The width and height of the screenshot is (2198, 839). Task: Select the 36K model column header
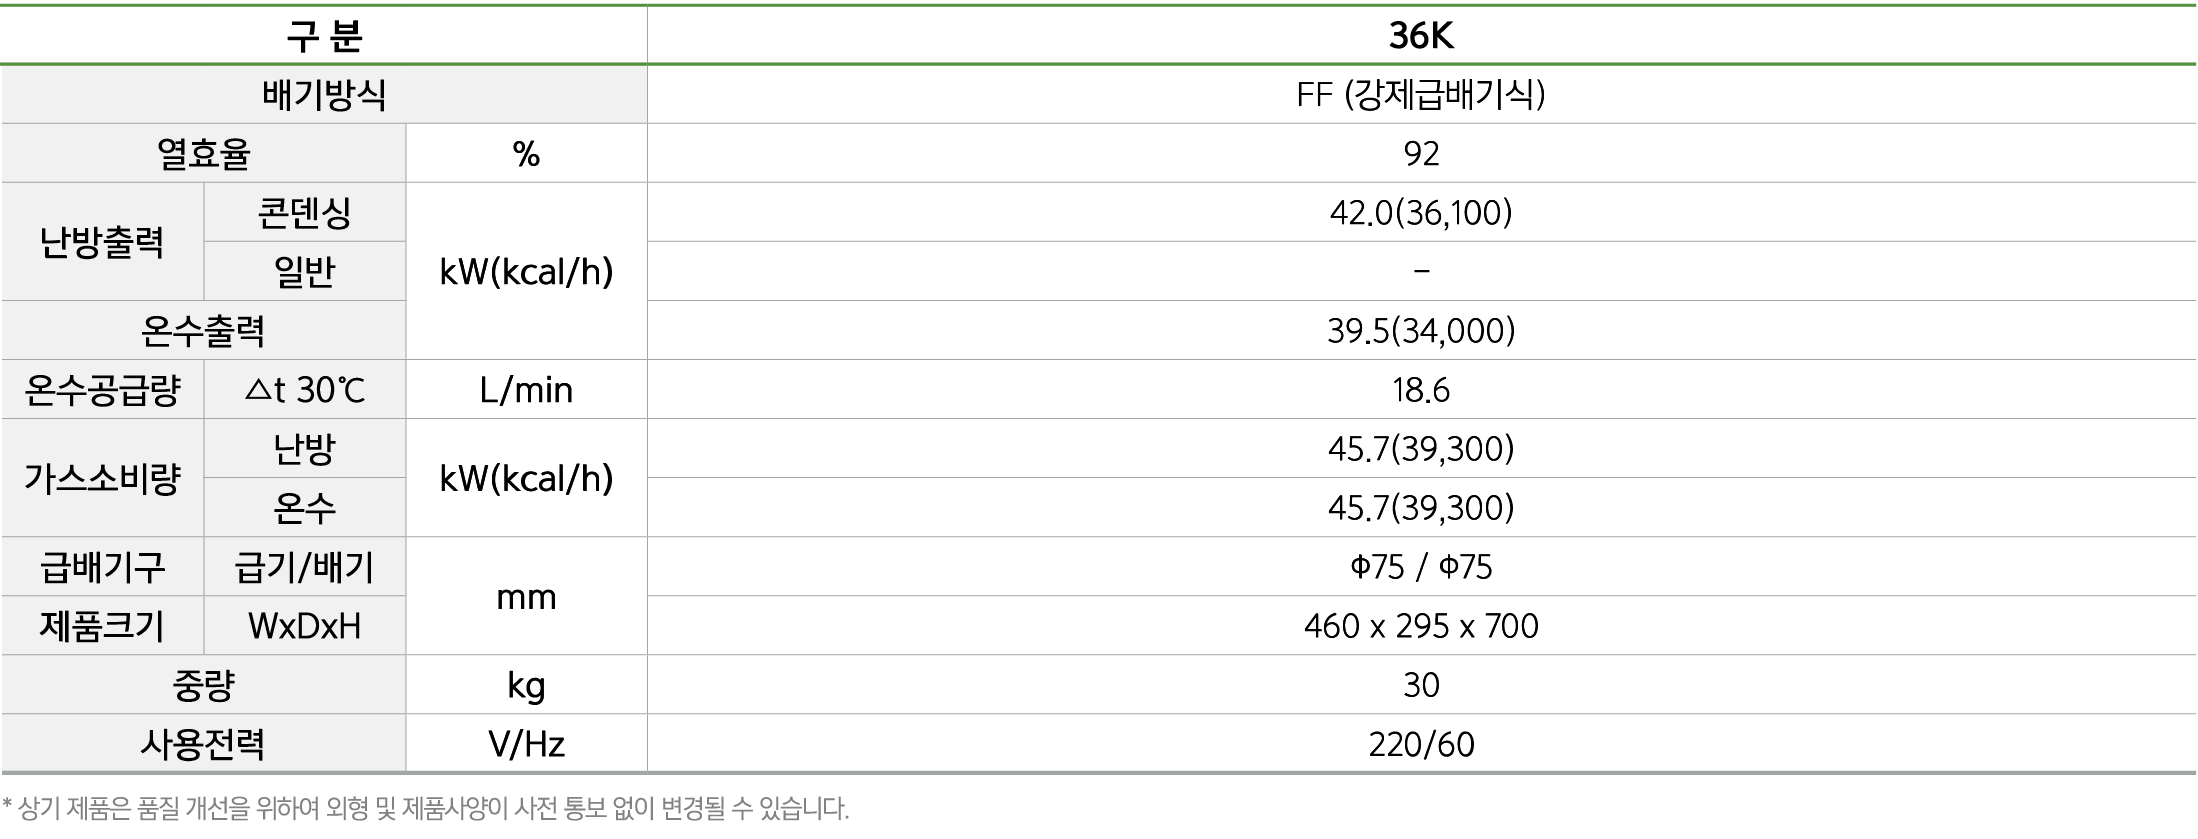pos(1420,36)
